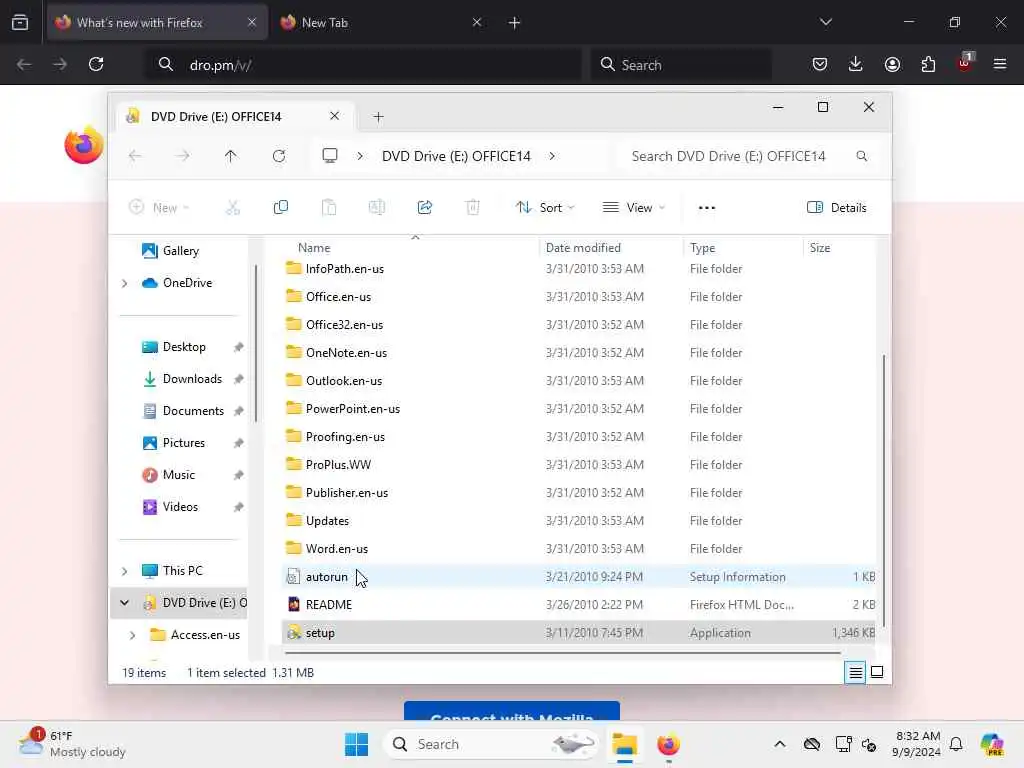Open a new Firefox tab with plus
This screenshot has width=1024, height=768.
coord(515,23)
